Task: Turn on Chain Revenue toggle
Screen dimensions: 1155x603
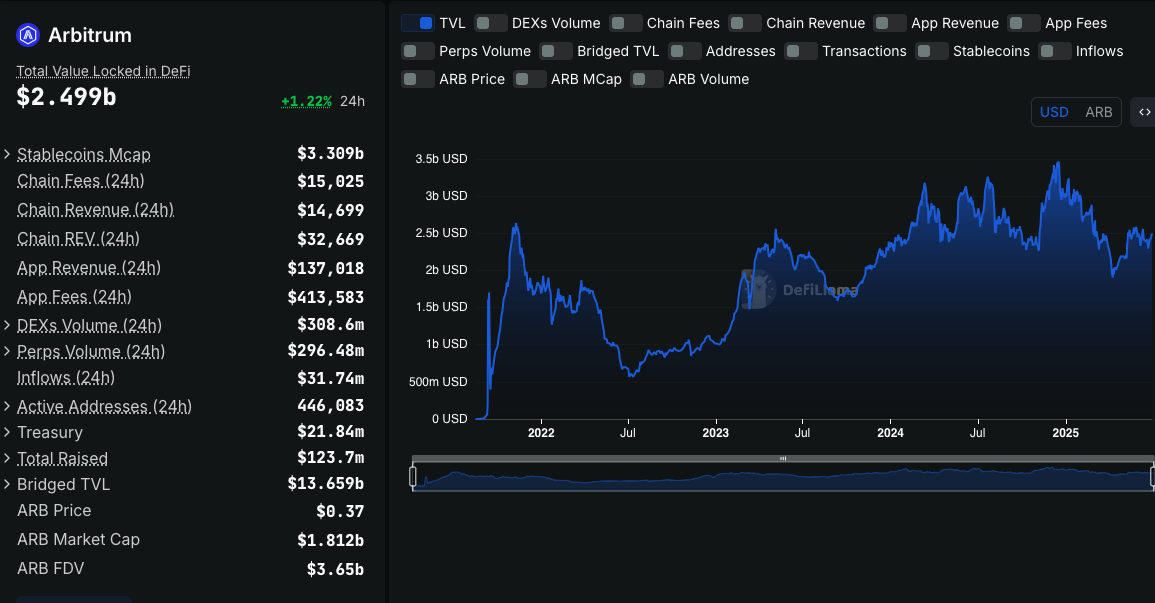Action: click(745, 23)
